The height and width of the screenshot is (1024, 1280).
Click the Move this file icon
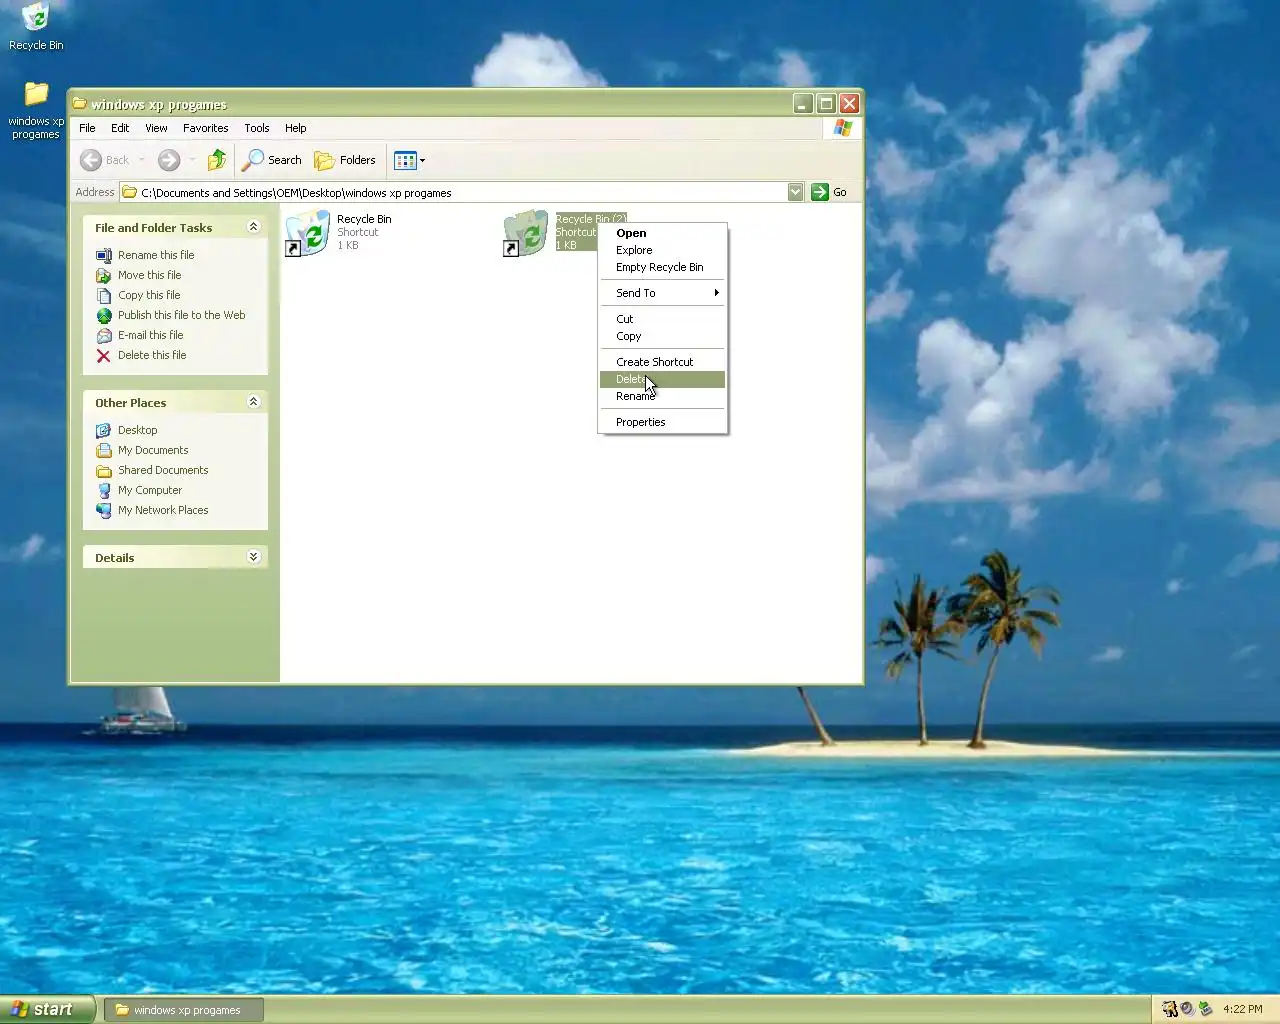pos(104,275)
